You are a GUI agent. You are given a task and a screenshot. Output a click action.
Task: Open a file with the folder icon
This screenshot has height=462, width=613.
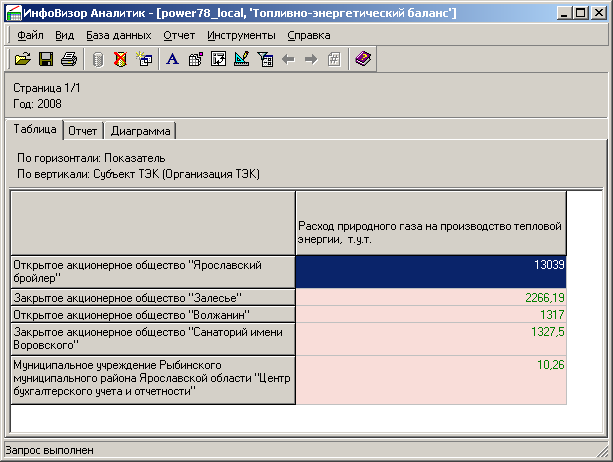point(23,59)
